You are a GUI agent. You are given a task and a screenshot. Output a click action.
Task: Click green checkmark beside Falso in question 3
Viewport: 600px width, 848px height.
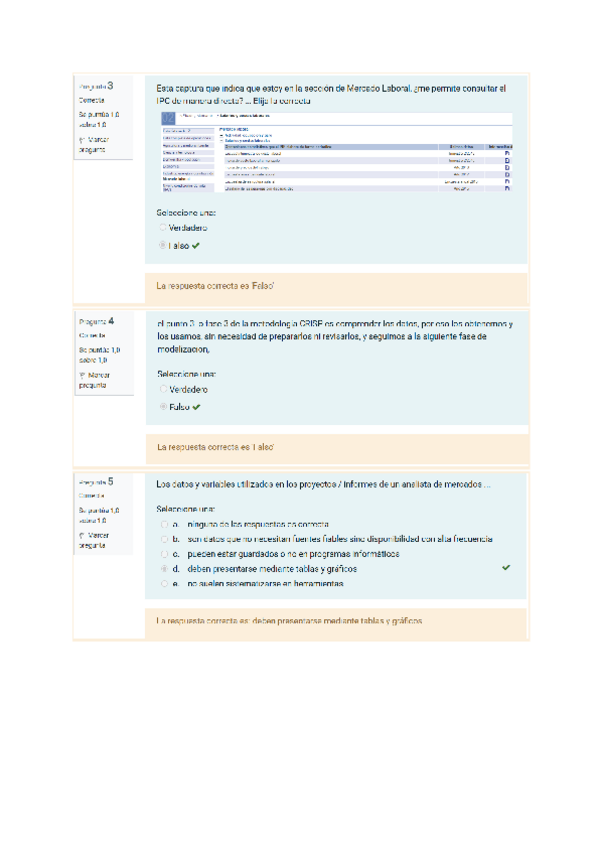coord(196,245)
